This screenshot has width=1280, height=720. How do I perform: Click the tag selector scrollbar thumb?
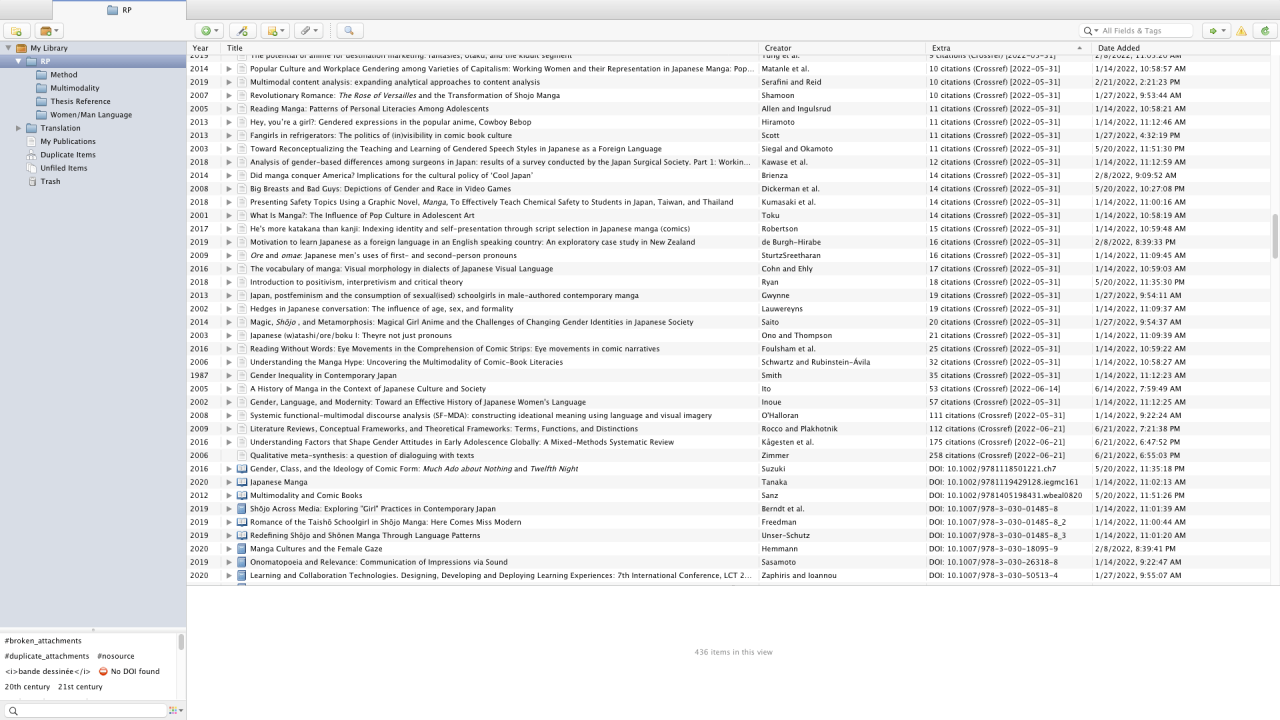181,642
